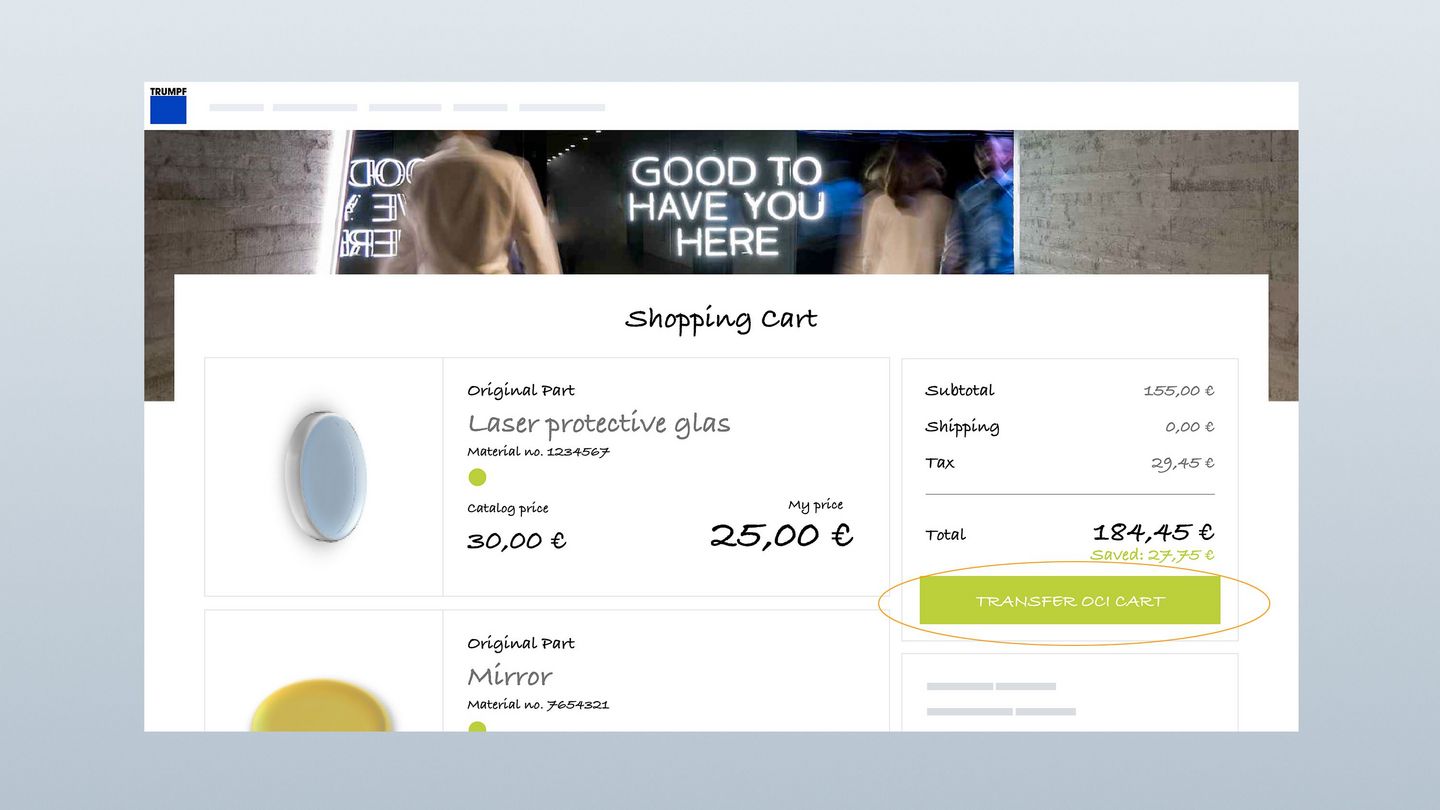Click the catalog price 30,00 €
This screenshot has height=810, width=1440.
[x=516, y=541]
